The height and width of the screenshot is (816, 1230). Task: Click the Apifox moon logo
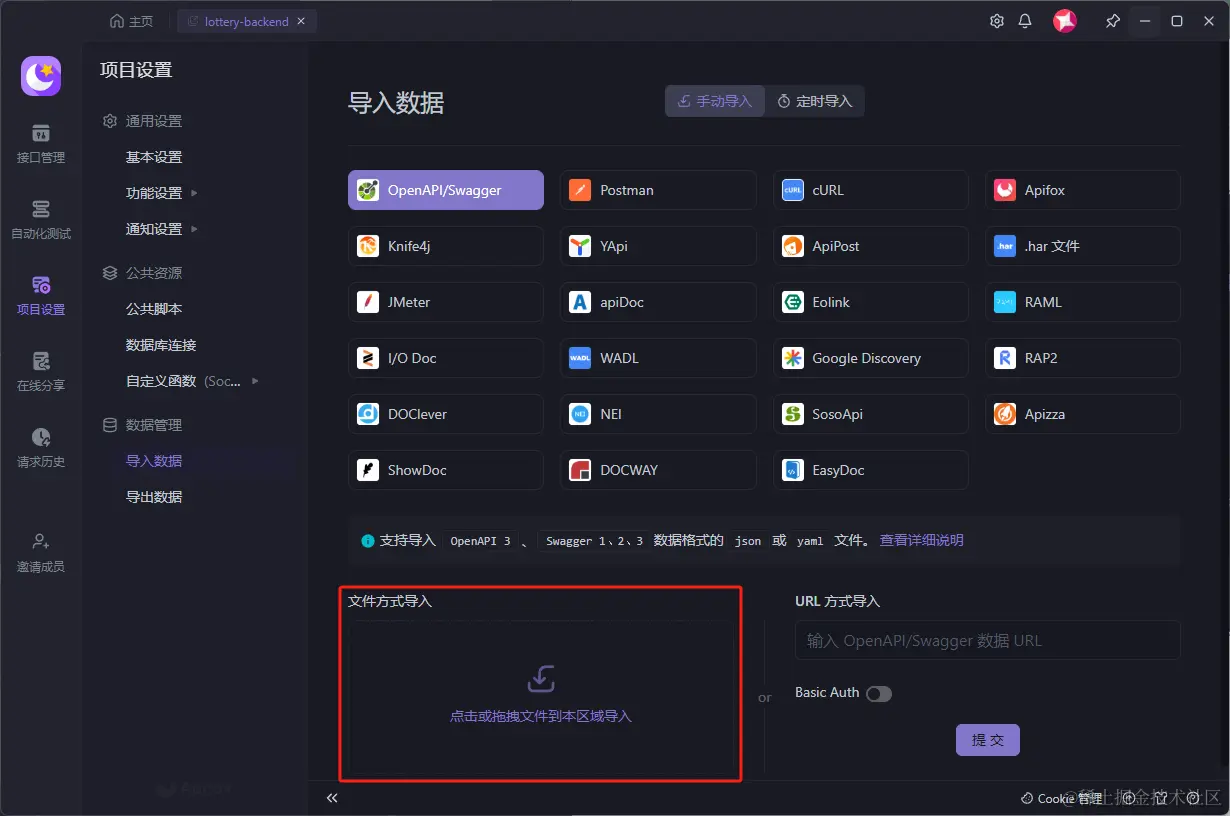(x=41, y=76)
